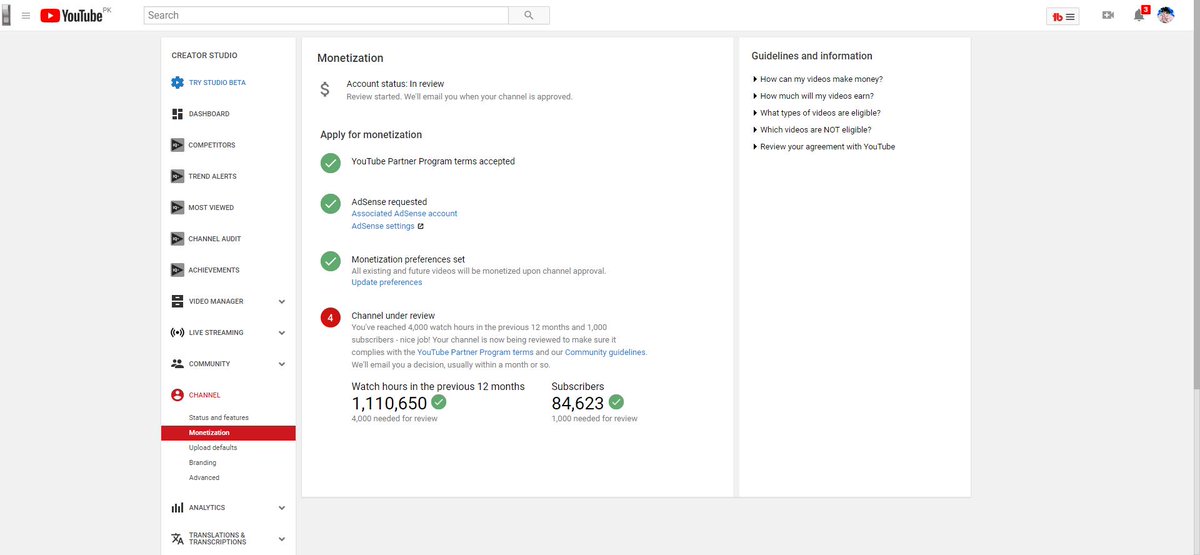Expand 'What types of videos are eligible?'

click(x=816, y=113)
